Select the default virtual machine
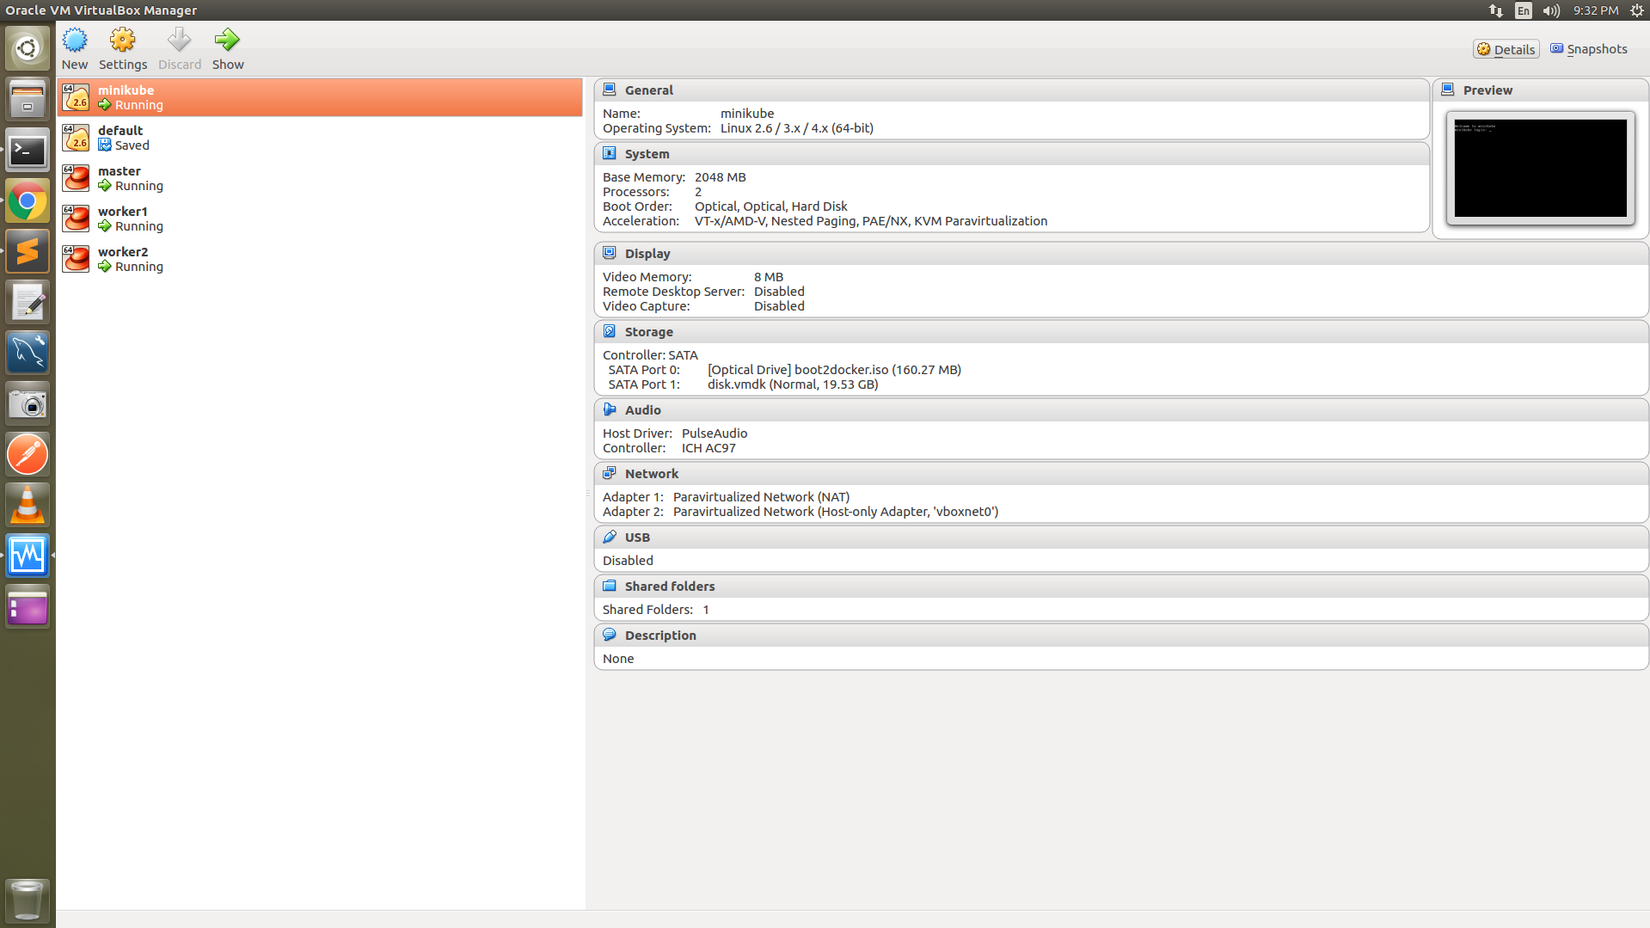1650x928 pixels. (320, 138)
